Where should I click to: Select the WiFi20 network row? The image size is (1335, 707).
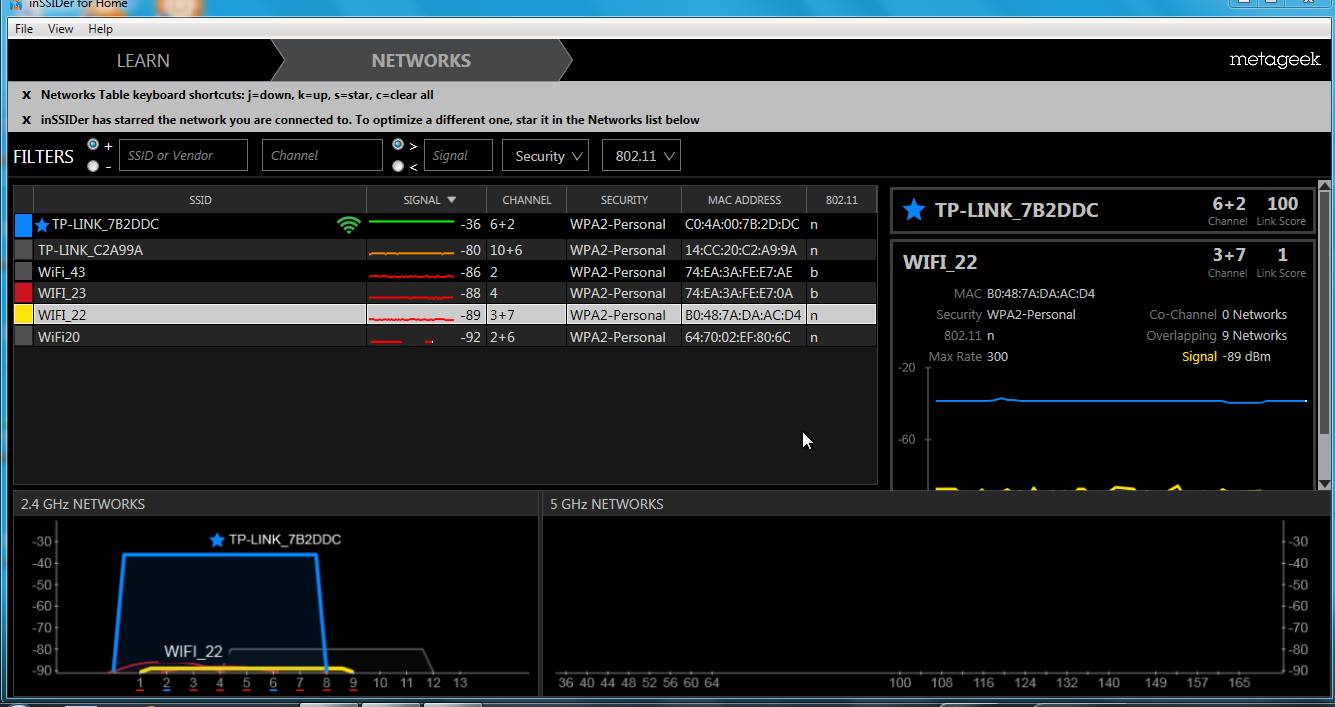445,337
